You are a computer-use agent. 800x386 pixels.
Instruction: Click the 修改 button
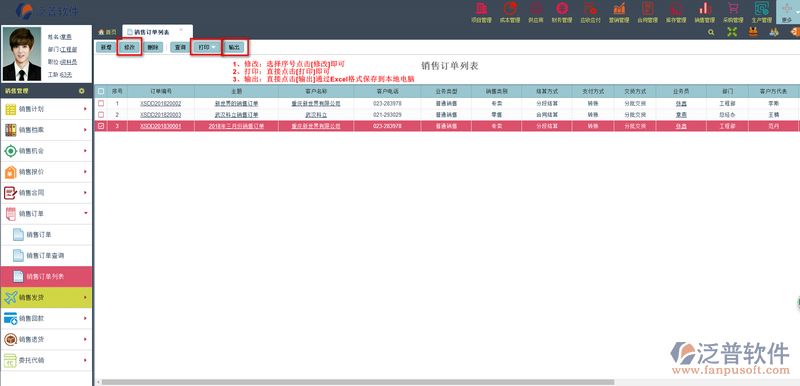click(130, 47)
